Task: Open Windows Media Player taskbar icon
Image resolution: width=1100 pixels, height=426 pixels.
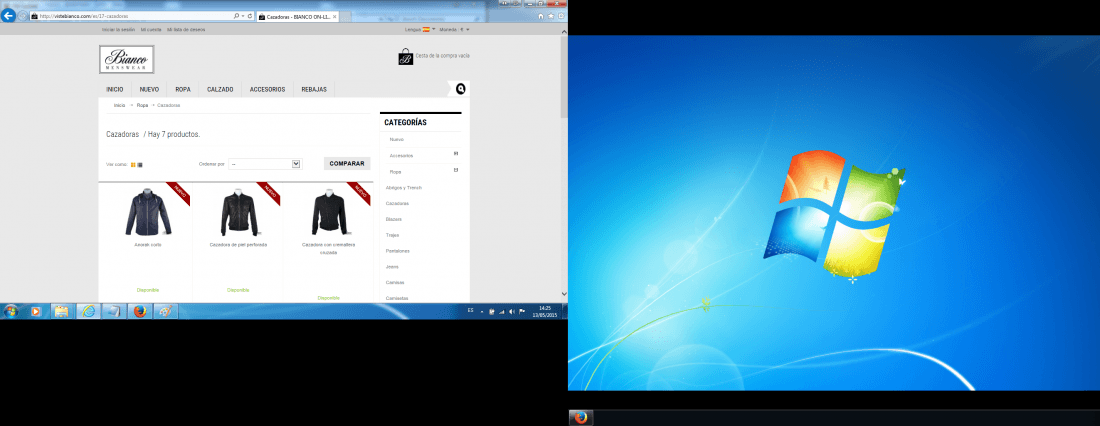Action: (36, 312)
